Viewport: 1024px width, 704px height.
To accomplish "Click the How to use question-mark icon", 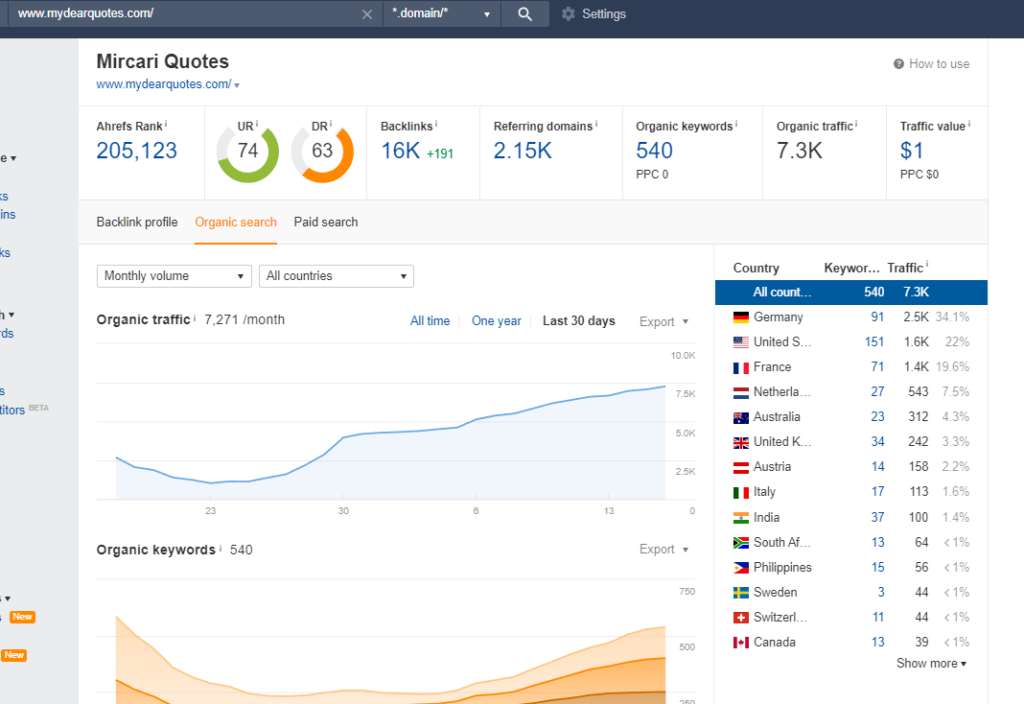I will coord(899,64).
